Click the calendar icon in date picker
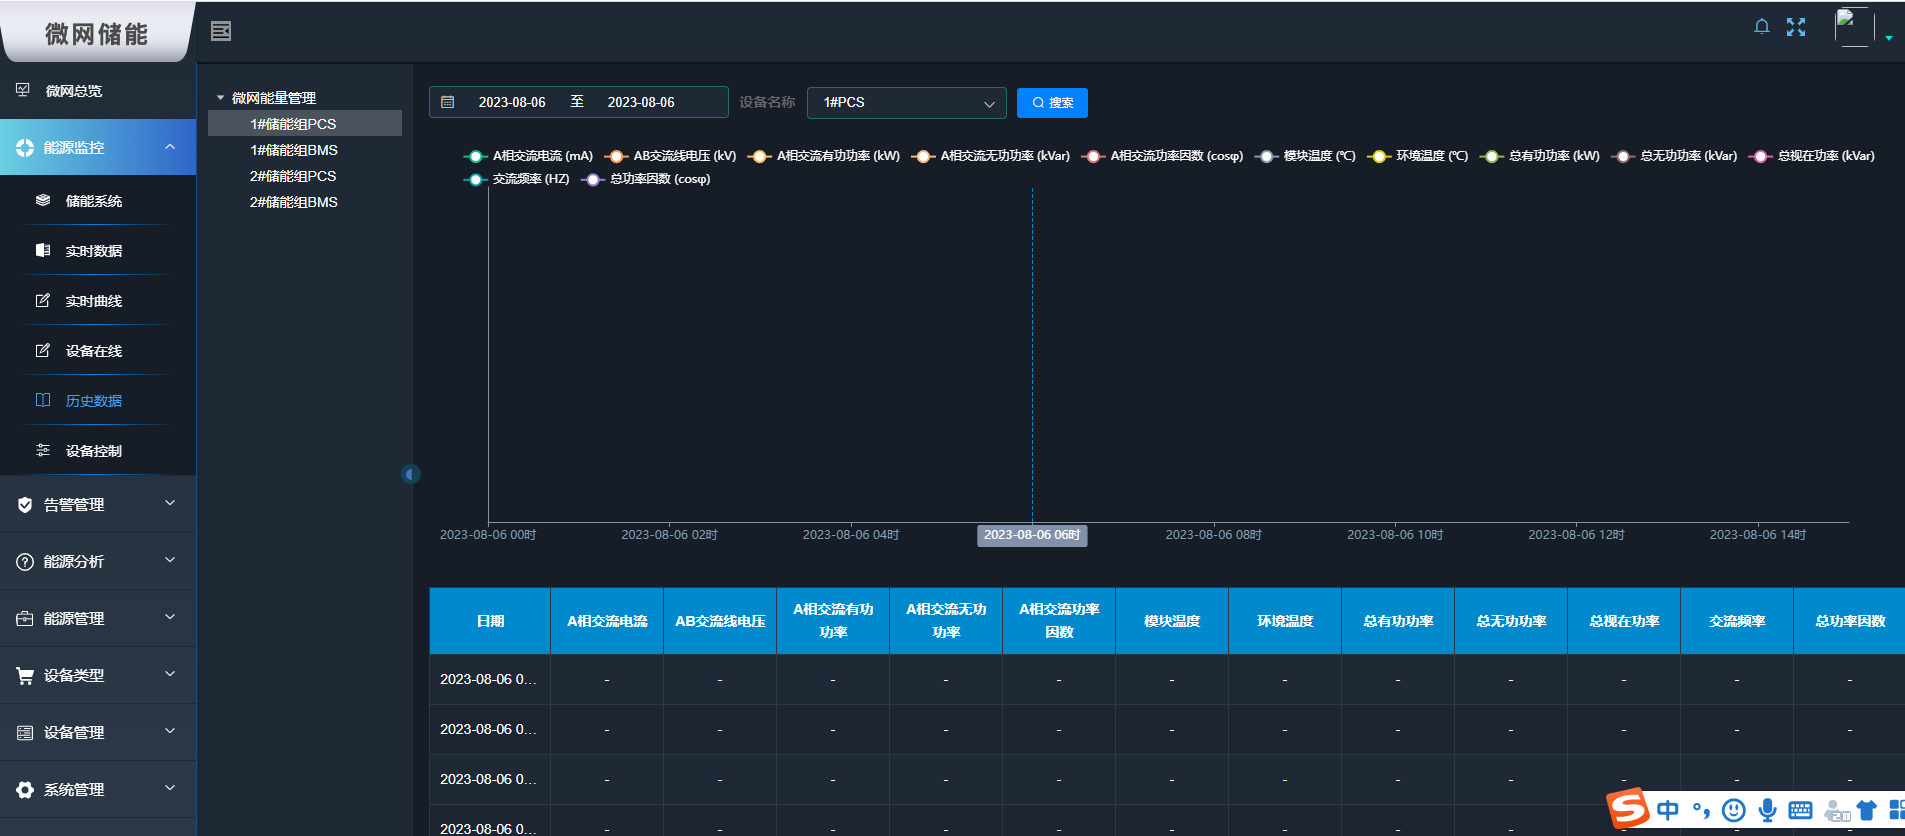Viewport: 1905px width, 836px height. tap(448, 102)
